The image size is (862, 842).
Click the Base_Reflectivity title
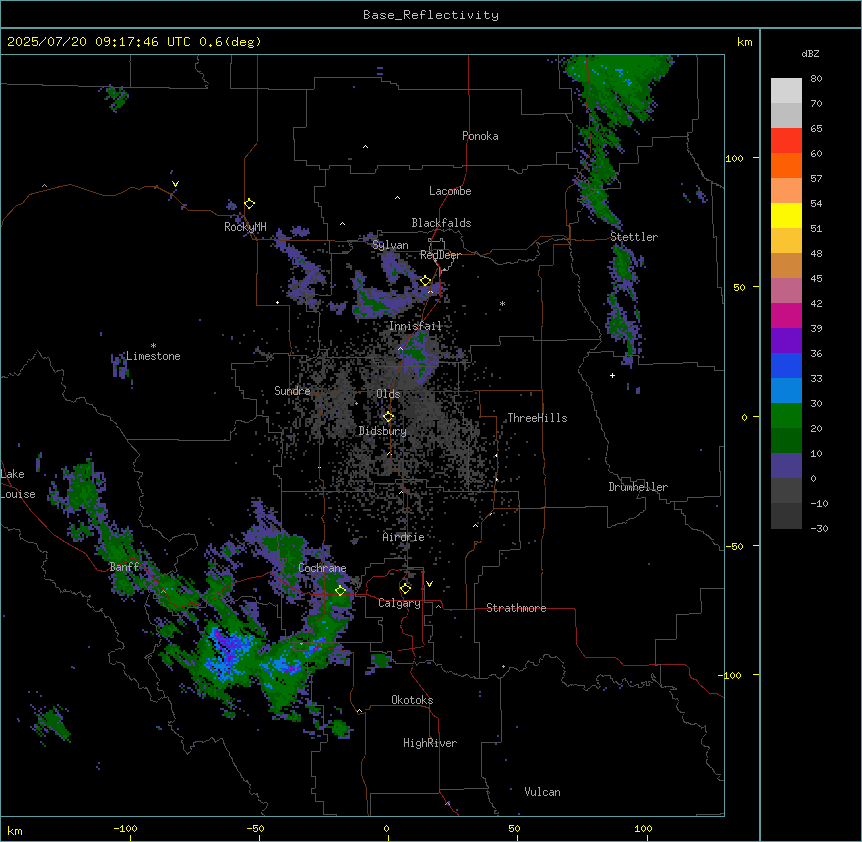(x=431, y=15)
